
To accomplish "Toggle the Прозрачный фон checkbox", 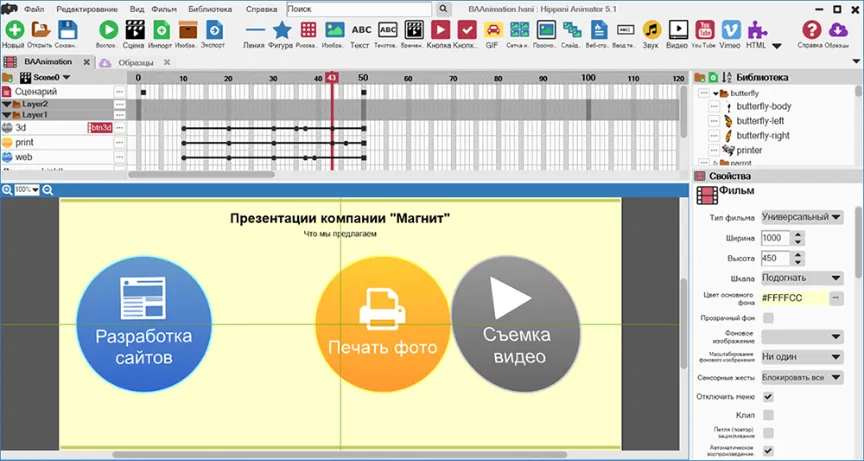I will tap(768, 318).
